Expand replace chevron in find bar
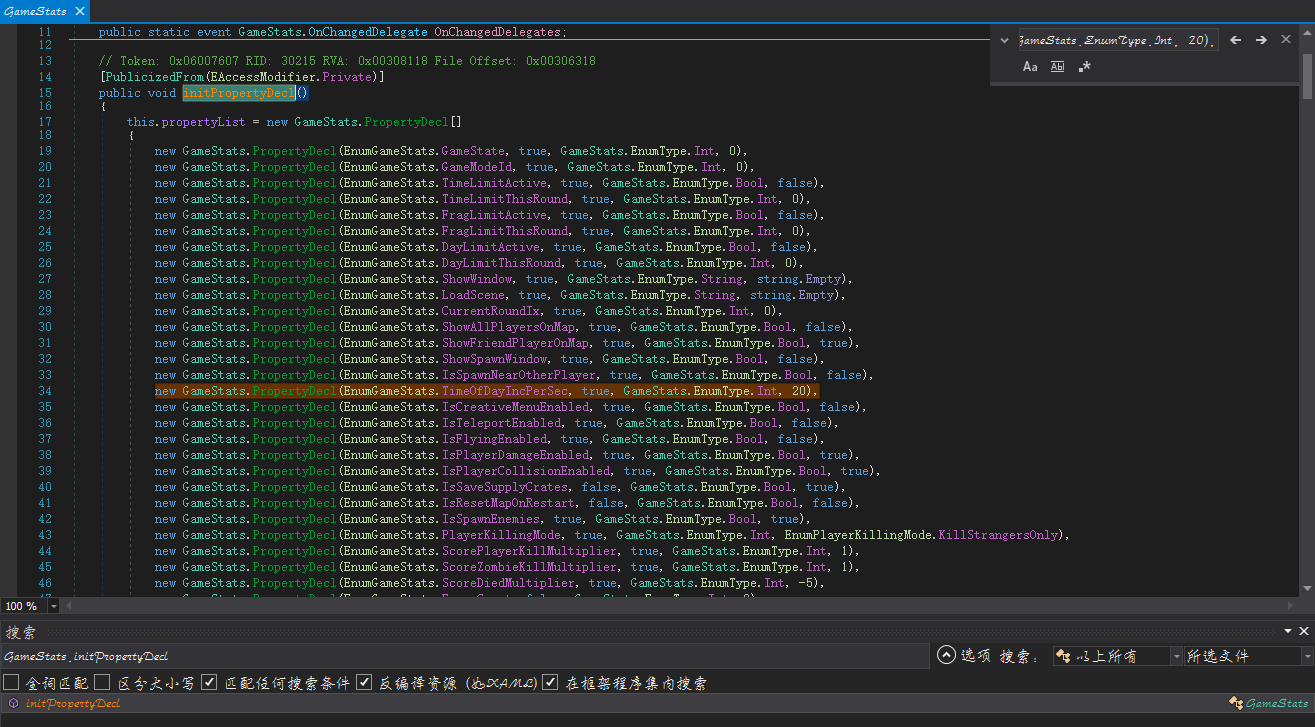The height and width of the screenshot is (727, 1315). (x=1004, y=41)
